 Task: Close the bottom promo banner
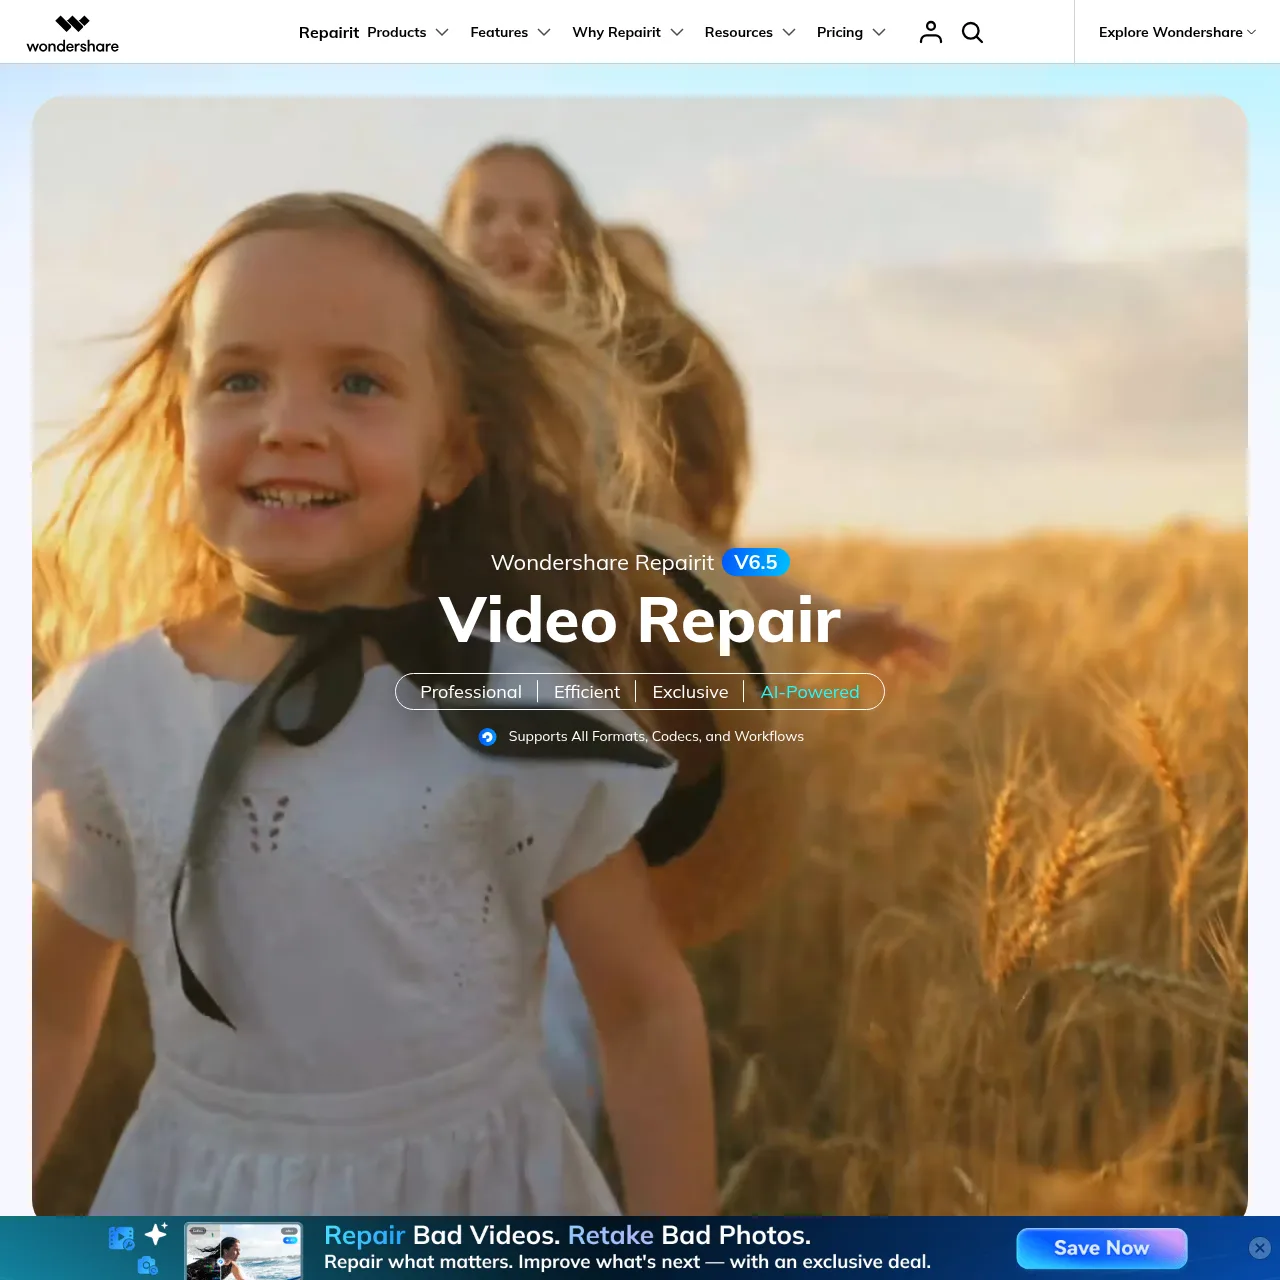pyautogui.click(x=1260, y=1248)
